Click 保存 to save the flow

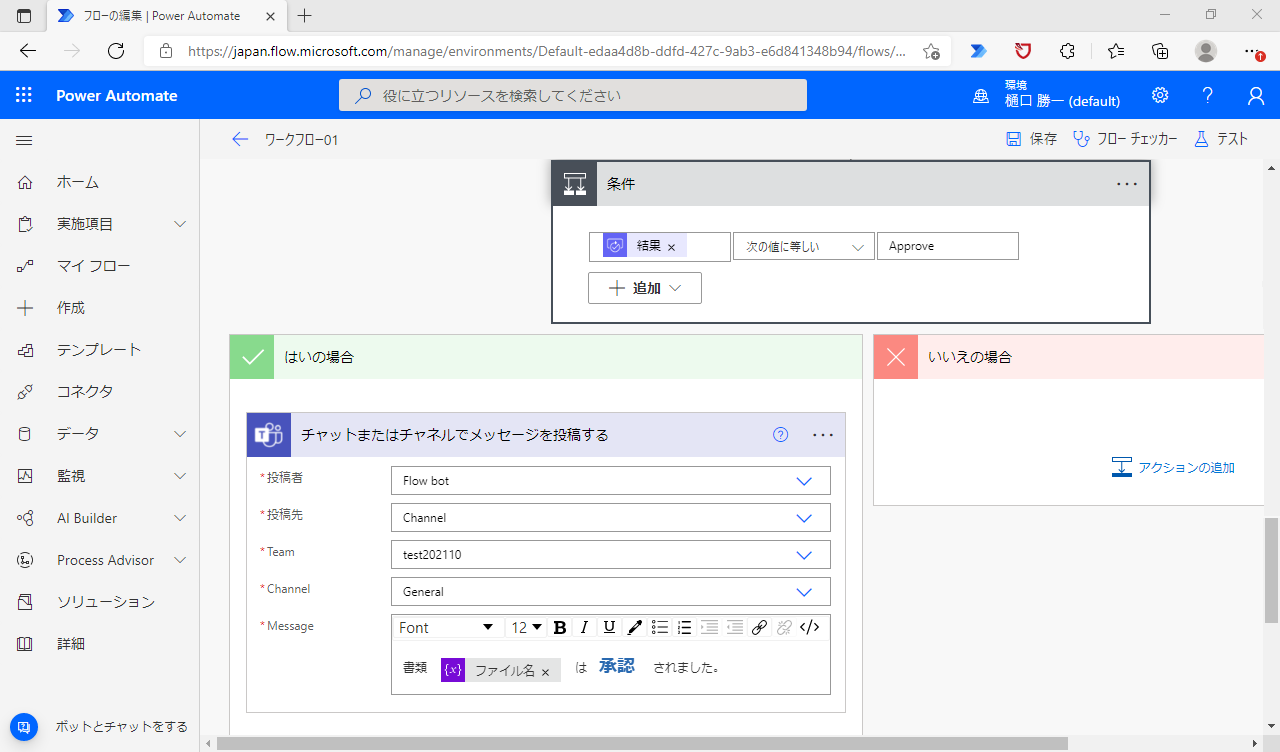click(x=1031, y=139)
